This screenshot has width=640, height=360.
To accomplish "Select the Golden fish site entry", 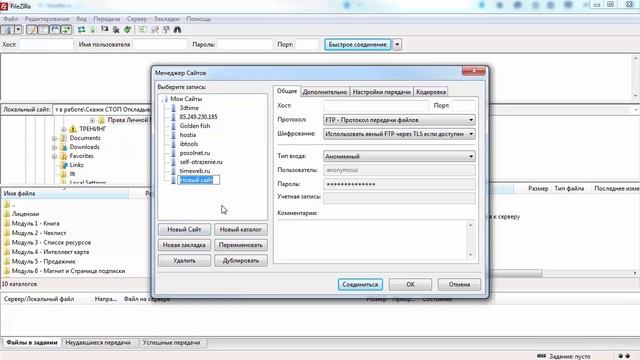I will [195, 126].
